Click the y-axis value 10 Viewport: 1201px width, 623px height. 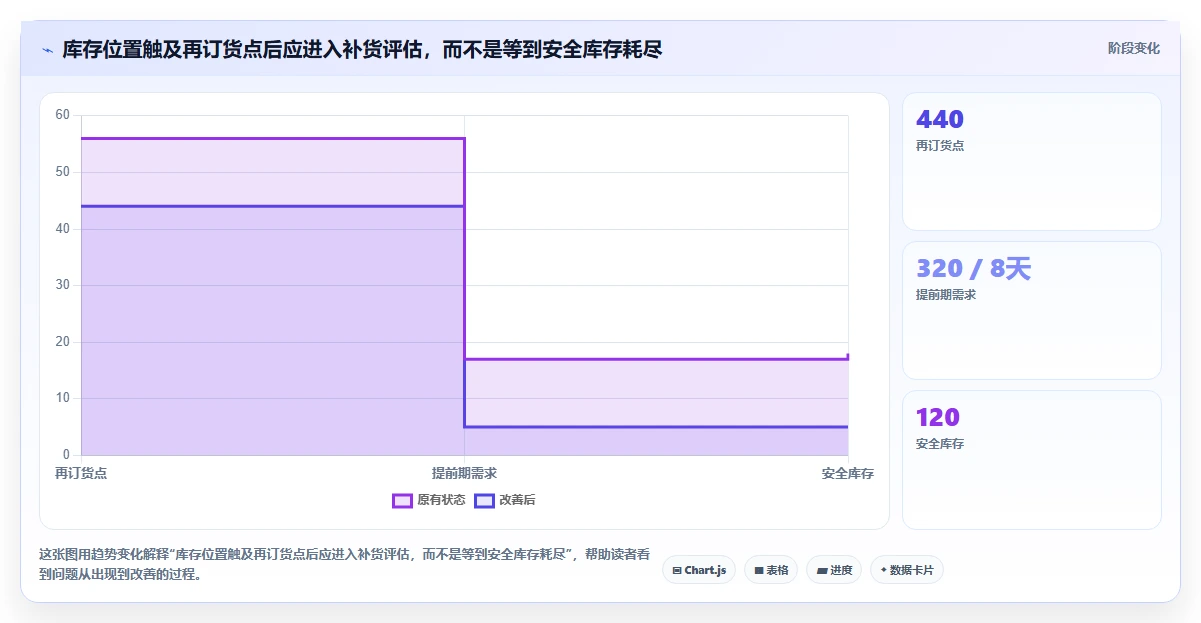coord(63,398)
